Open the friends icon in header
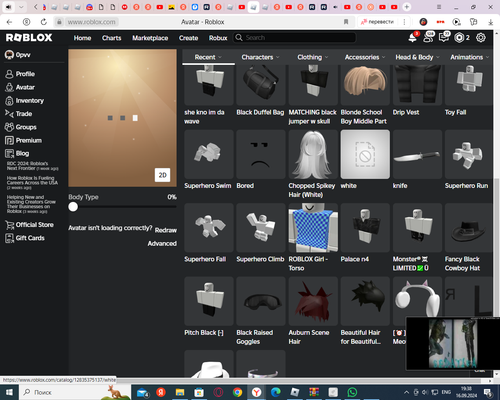Viewport: 500px width, 400px height. coord(428,38)
